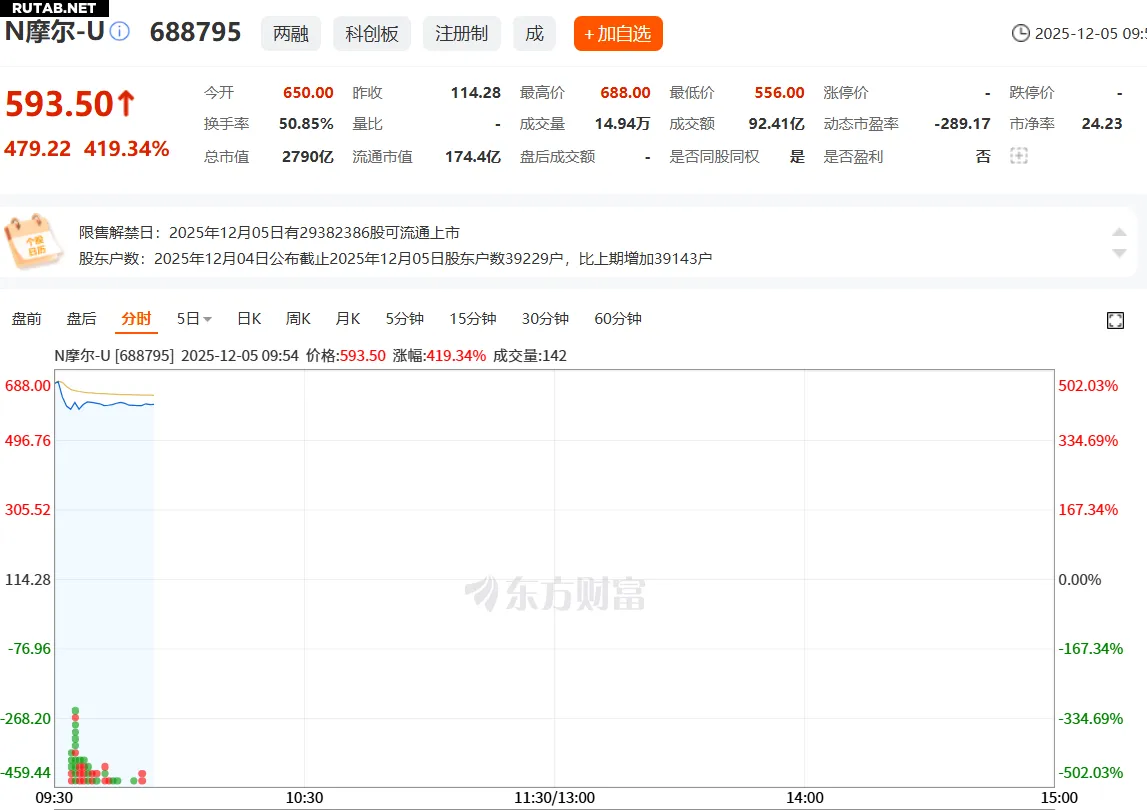The height and width of the screenshot is (810, 1147).
Task: Switch to the 日K chart tab
Action: (248, 319)
